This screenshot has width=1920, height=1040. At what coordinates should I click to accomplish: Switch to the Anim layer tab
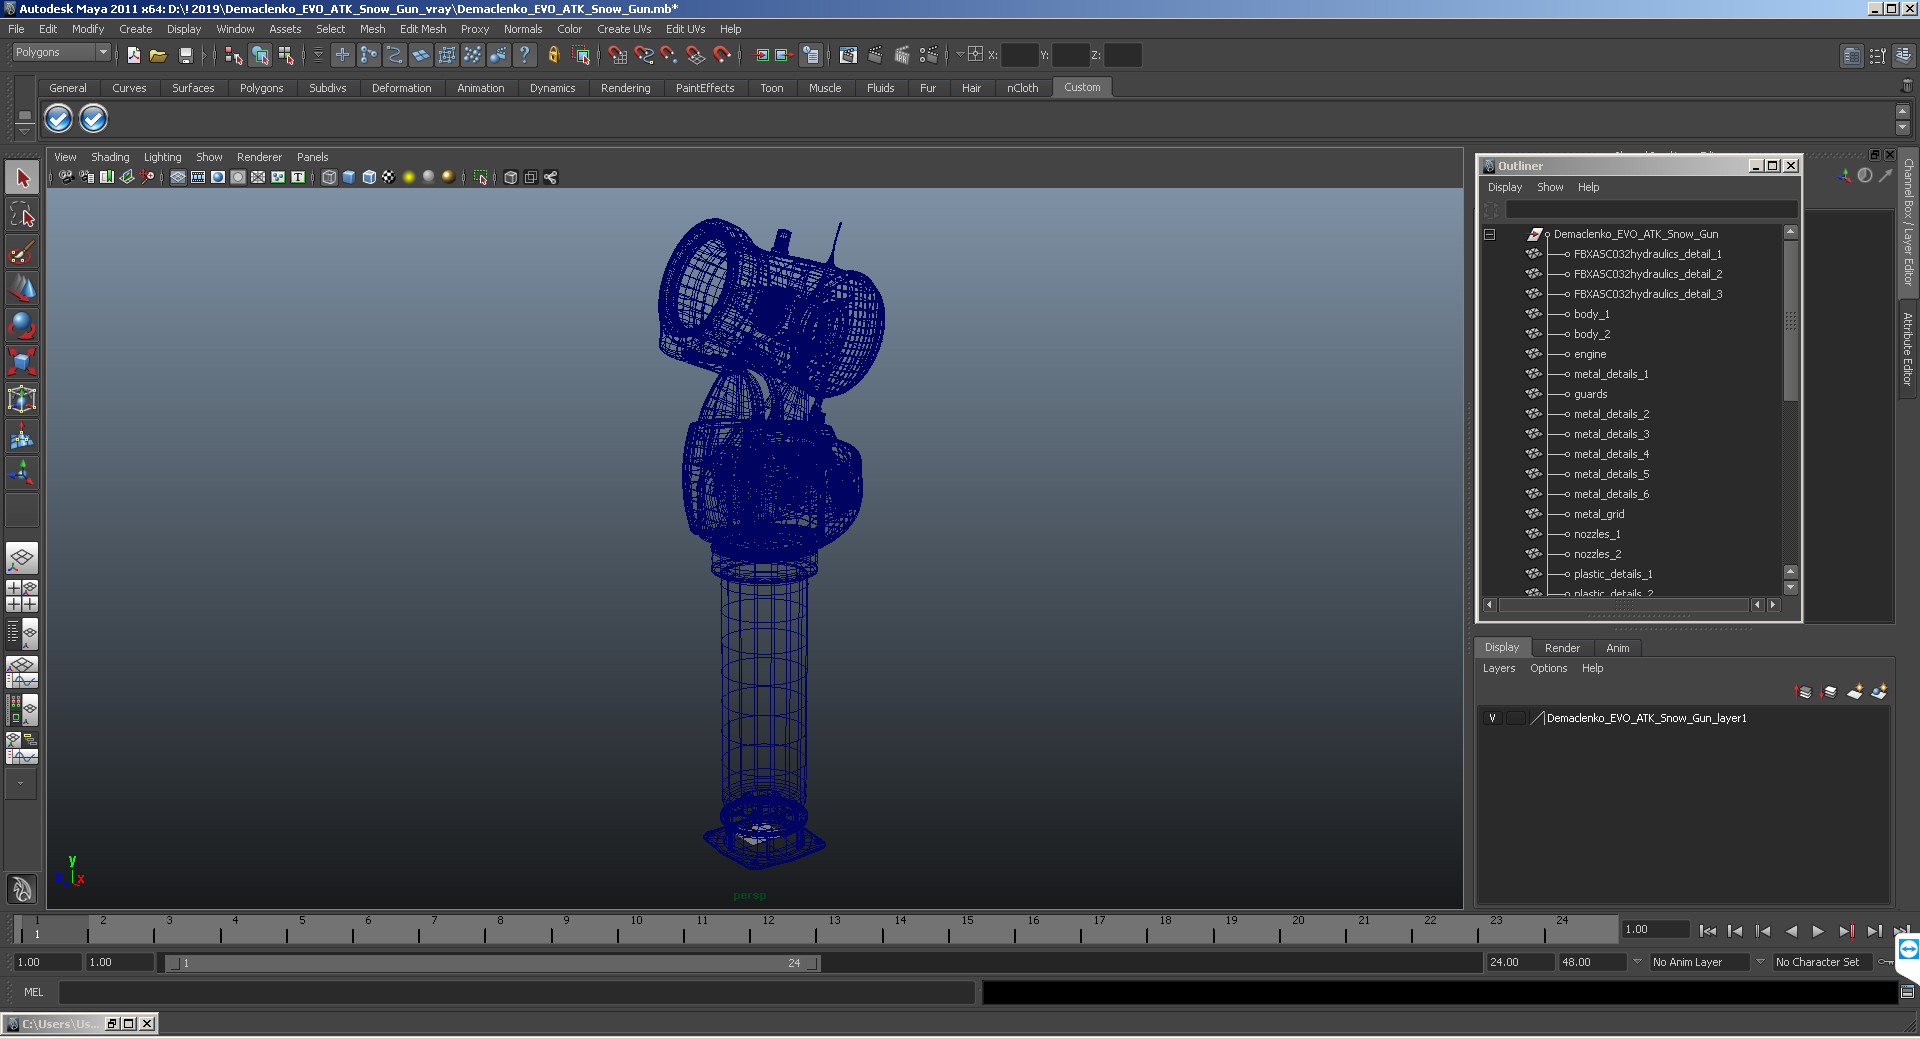pos(1617,648)
